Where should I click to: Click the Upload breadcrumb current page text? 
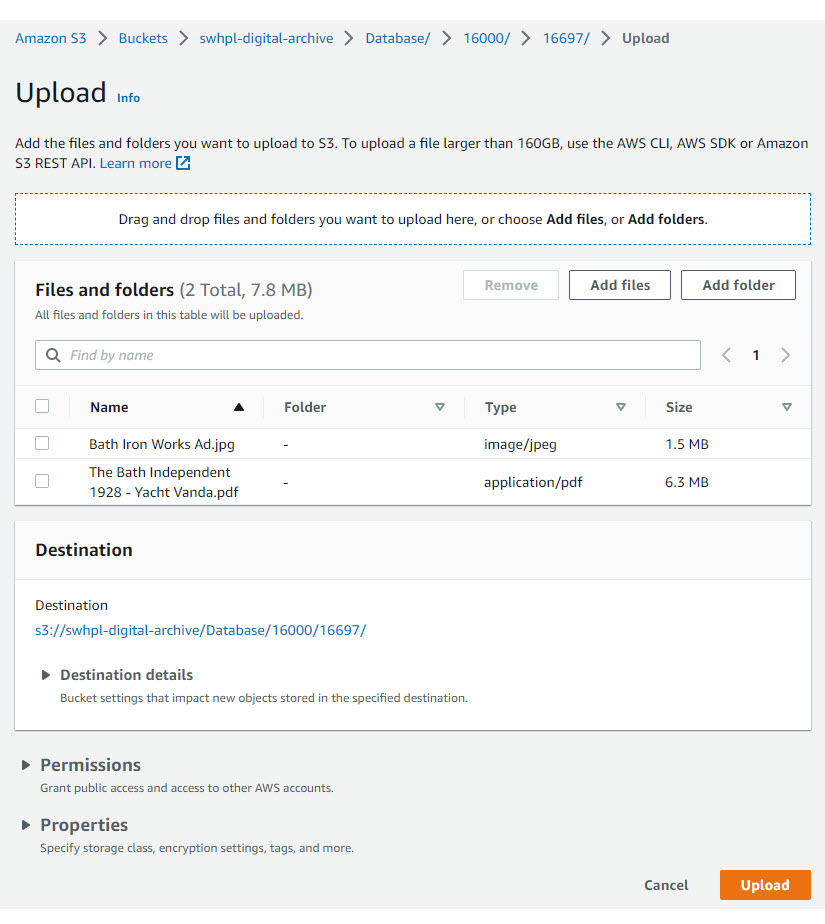(x=646, y=38)
